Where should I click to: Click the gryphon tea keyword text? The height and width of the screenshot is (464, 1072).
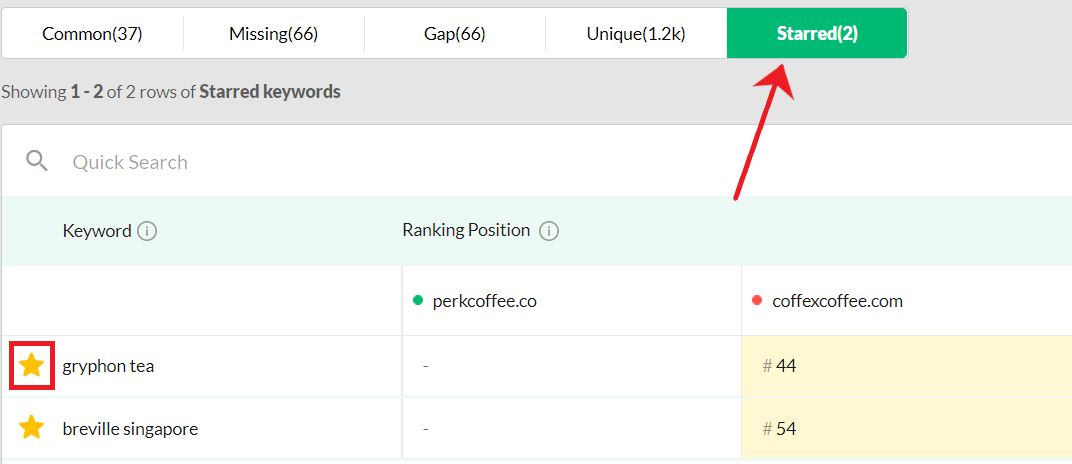[x=108, y=366]
